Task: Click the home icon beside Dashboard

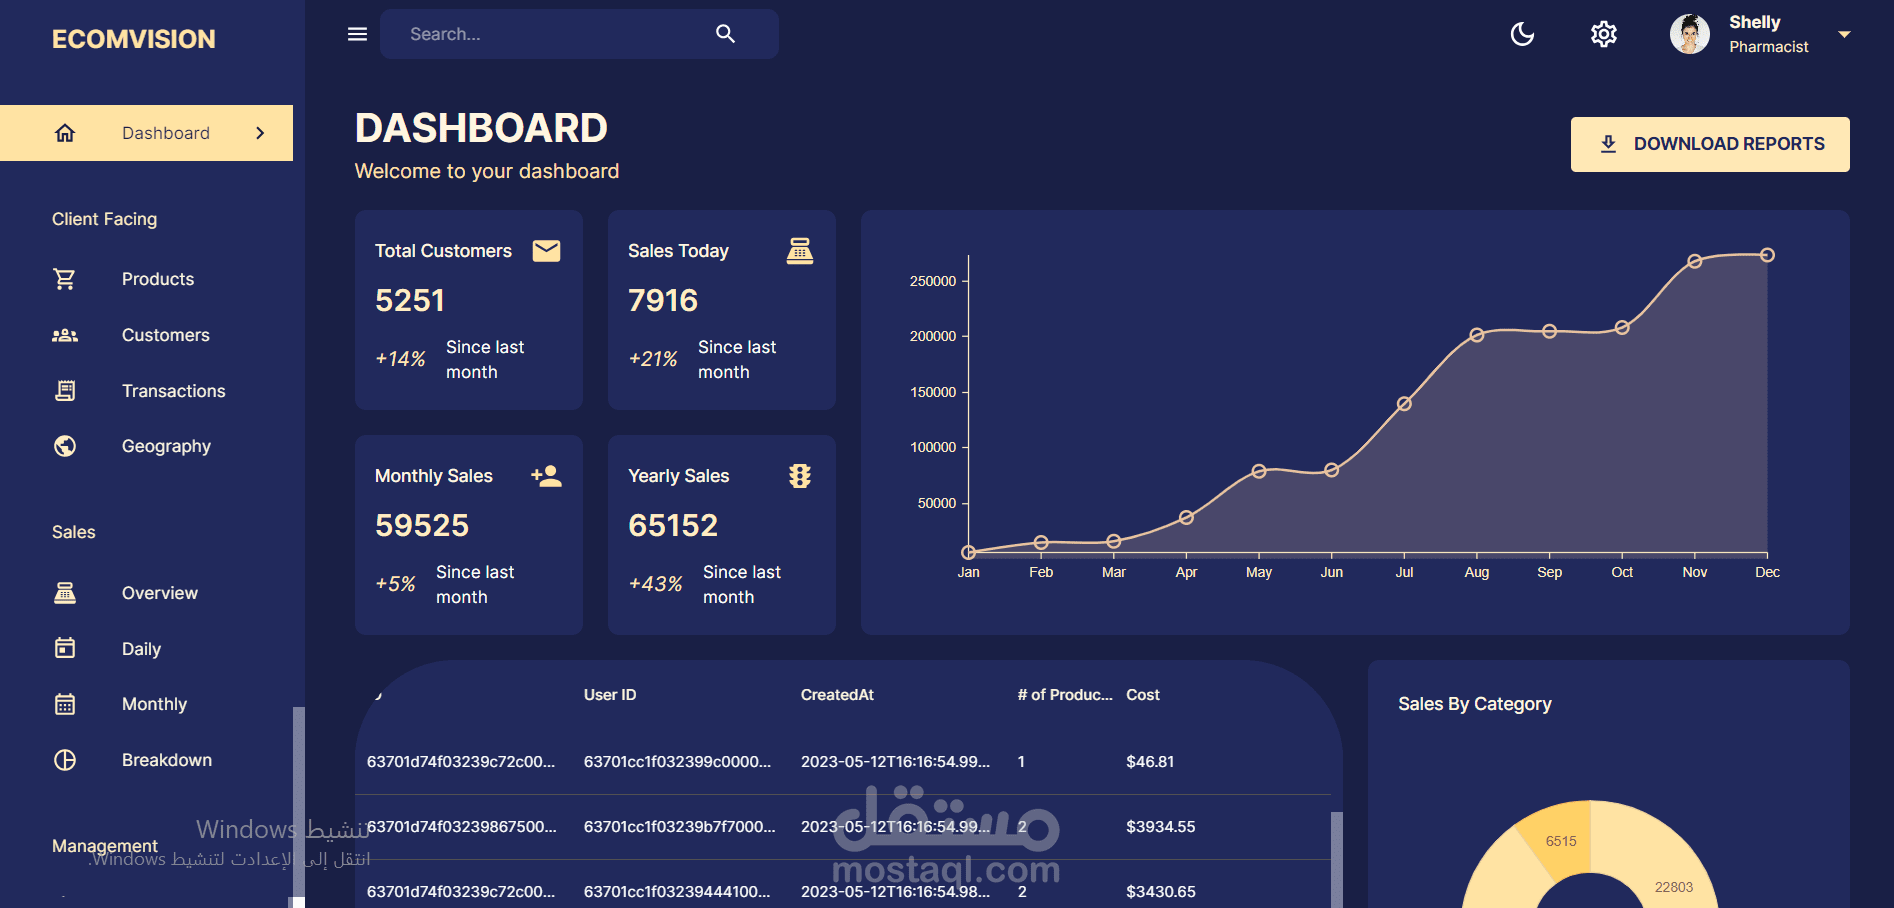Action: point(65,133)
